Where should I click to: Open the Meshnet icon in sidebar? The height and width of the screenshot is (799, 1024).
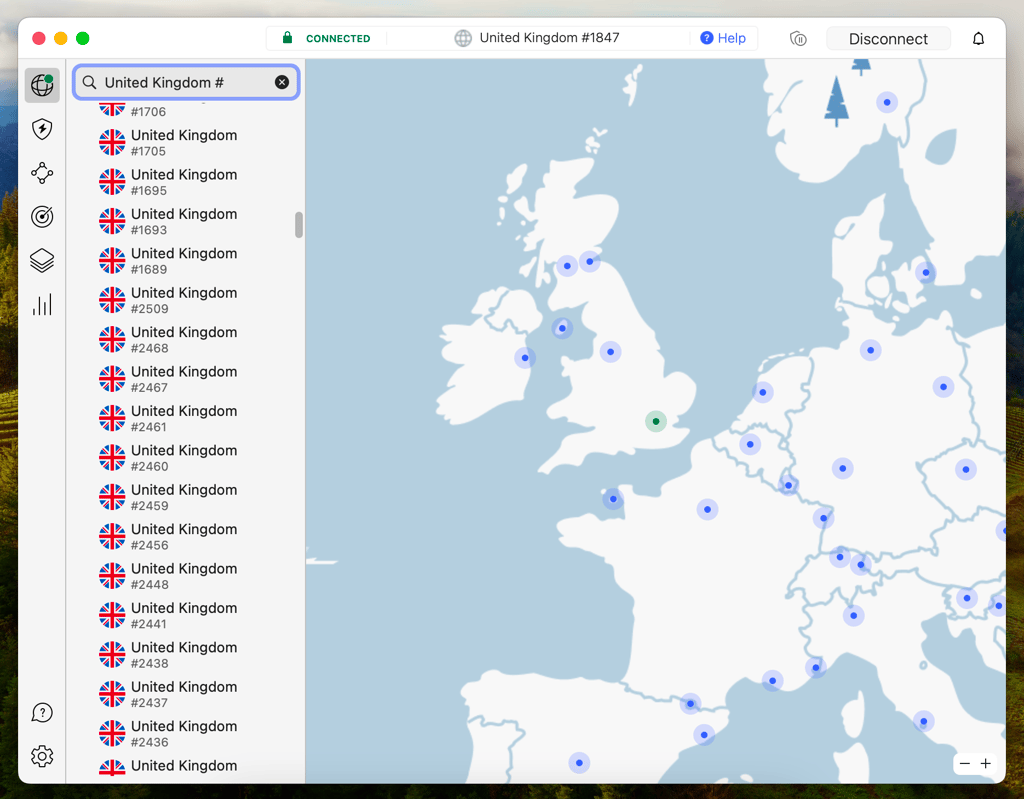(42, 173)
